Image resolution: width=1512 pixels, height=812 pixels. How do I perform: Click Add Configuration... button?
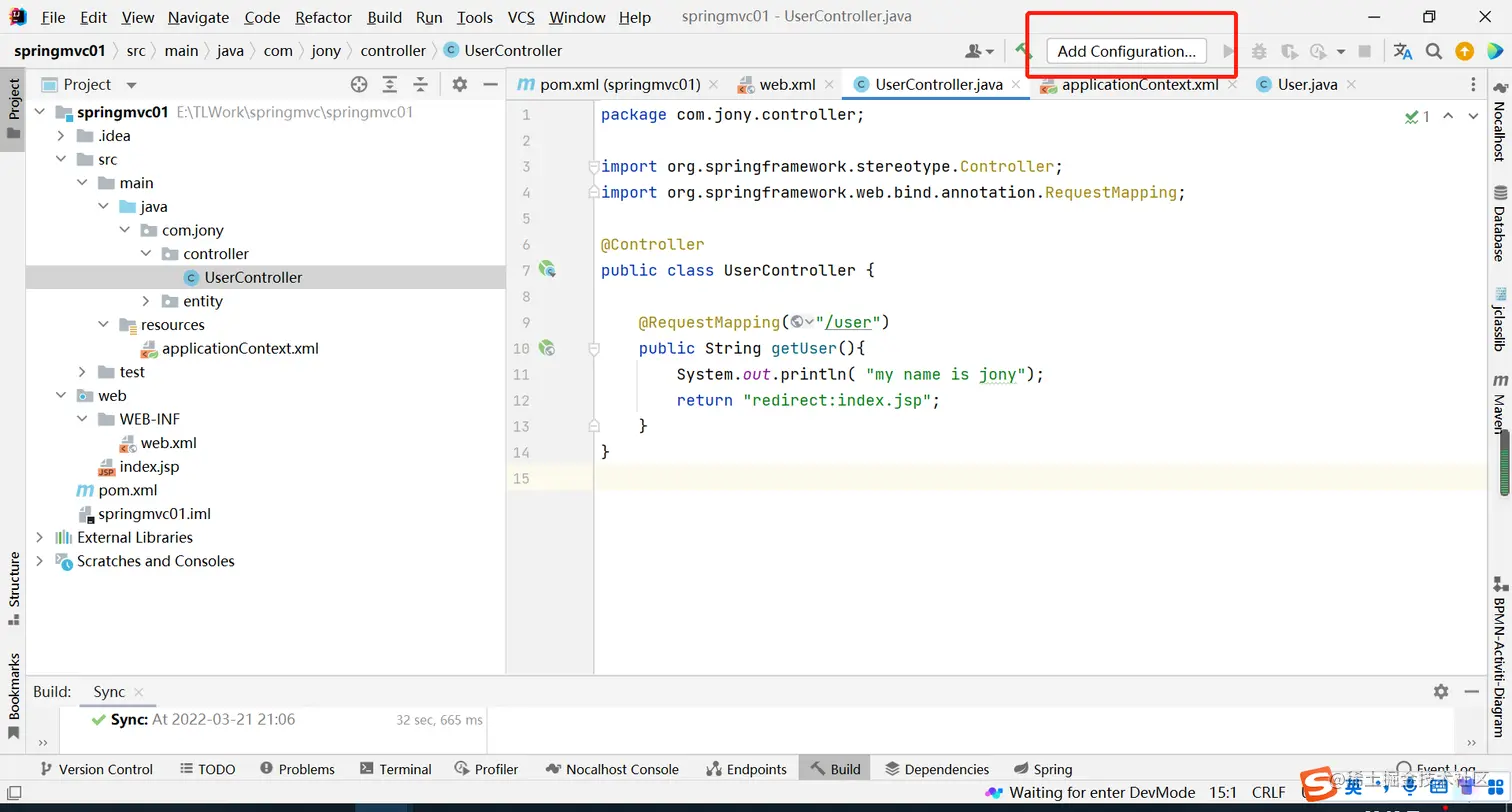click(1126, 51)
